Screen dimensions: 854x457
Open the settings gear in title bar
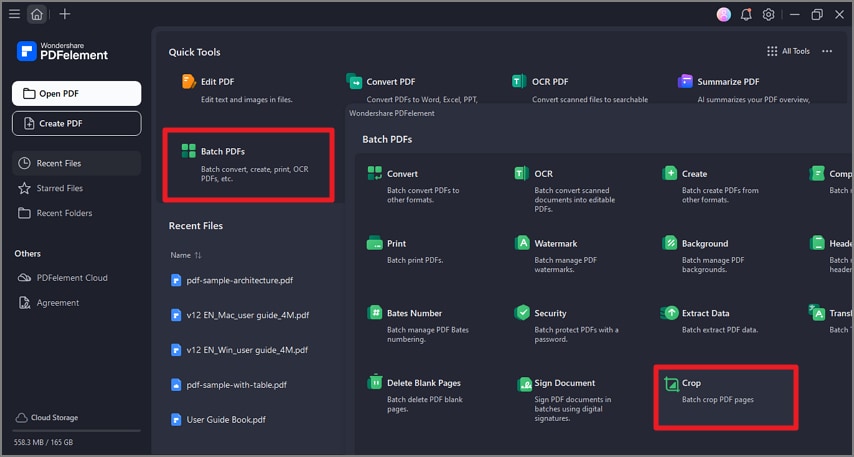click(x=768, y=15)
